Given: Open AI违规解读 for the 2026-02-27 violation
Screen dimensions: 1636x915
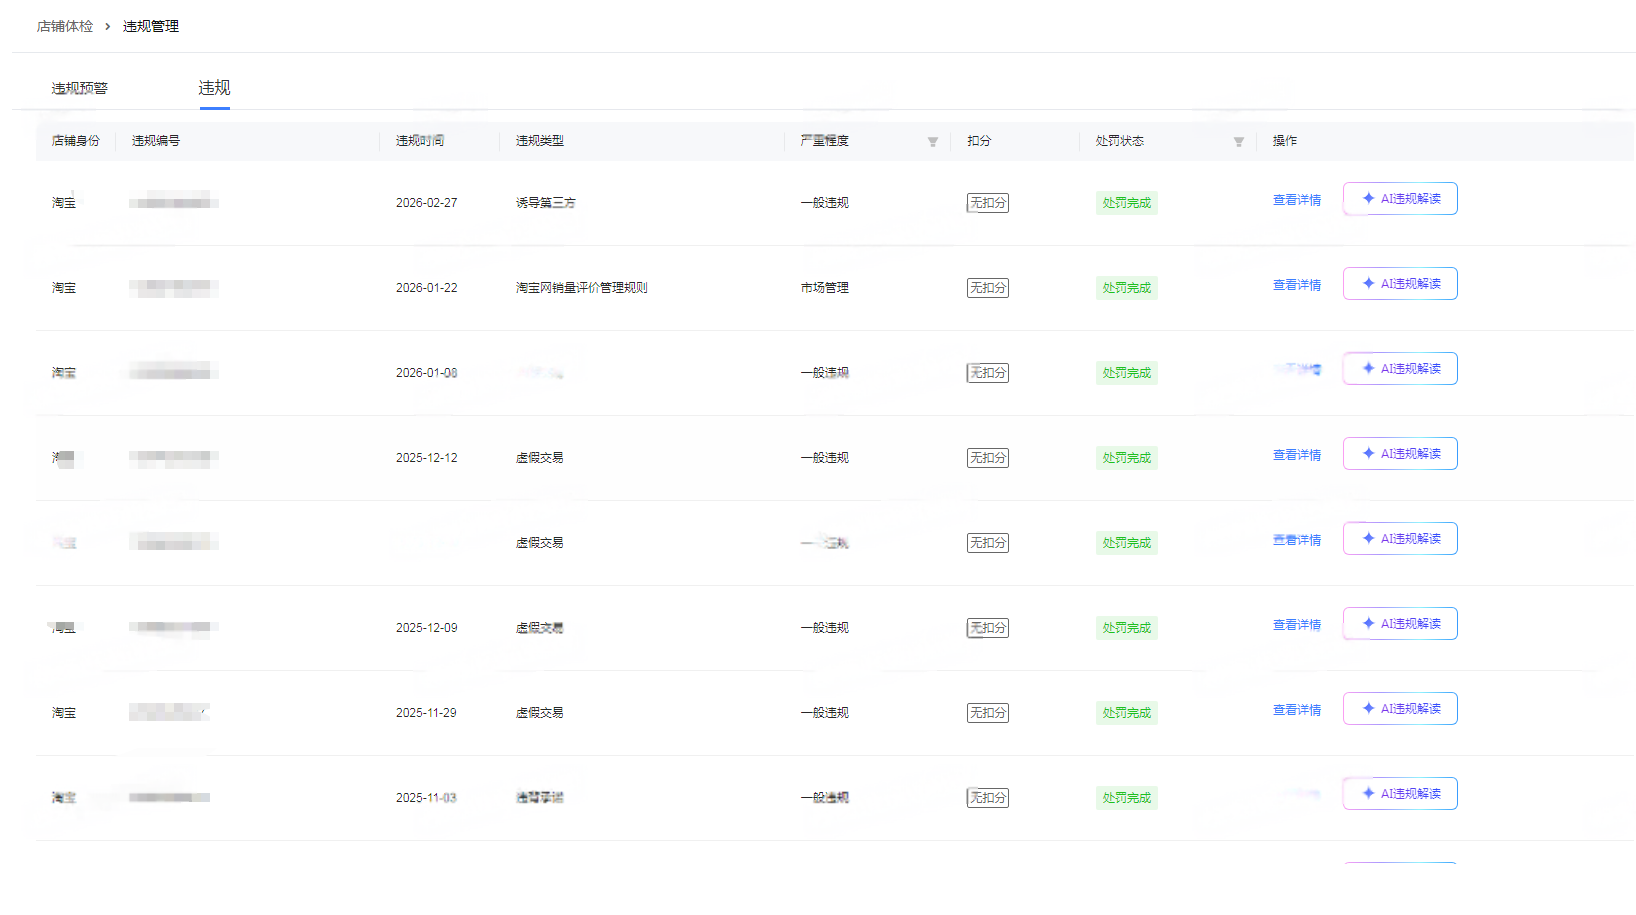Looking at the screenshot, I should point(1400,199).
